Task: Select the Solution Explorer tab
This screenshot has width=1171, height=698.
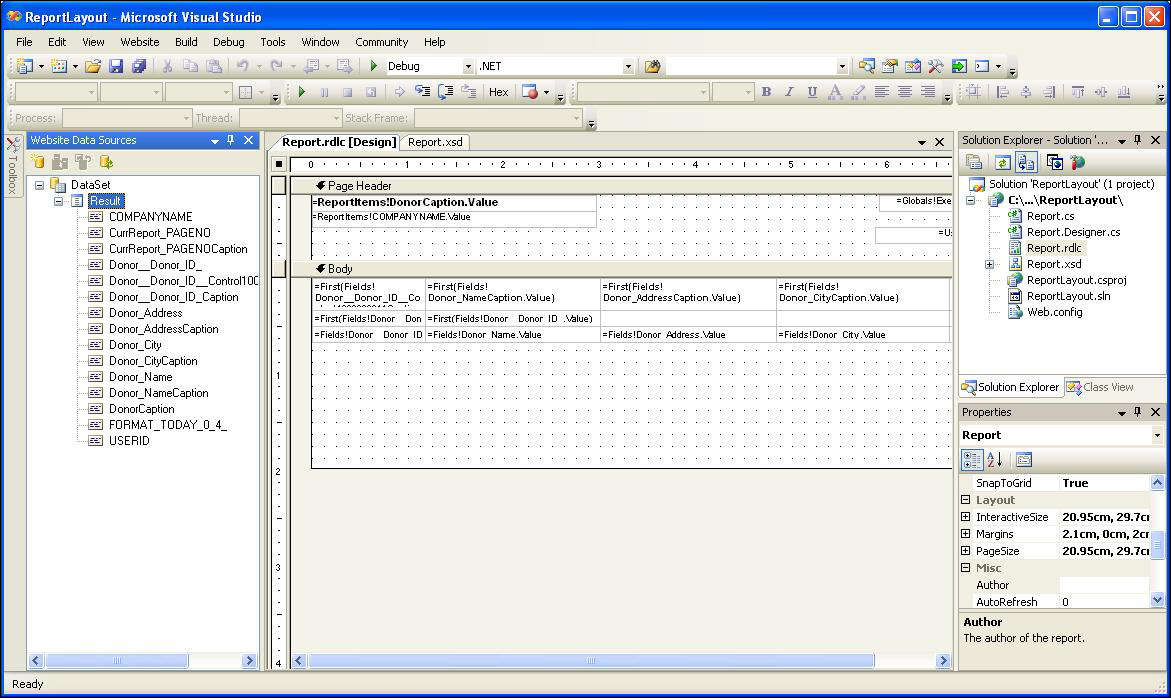Action: [1010, 387]
